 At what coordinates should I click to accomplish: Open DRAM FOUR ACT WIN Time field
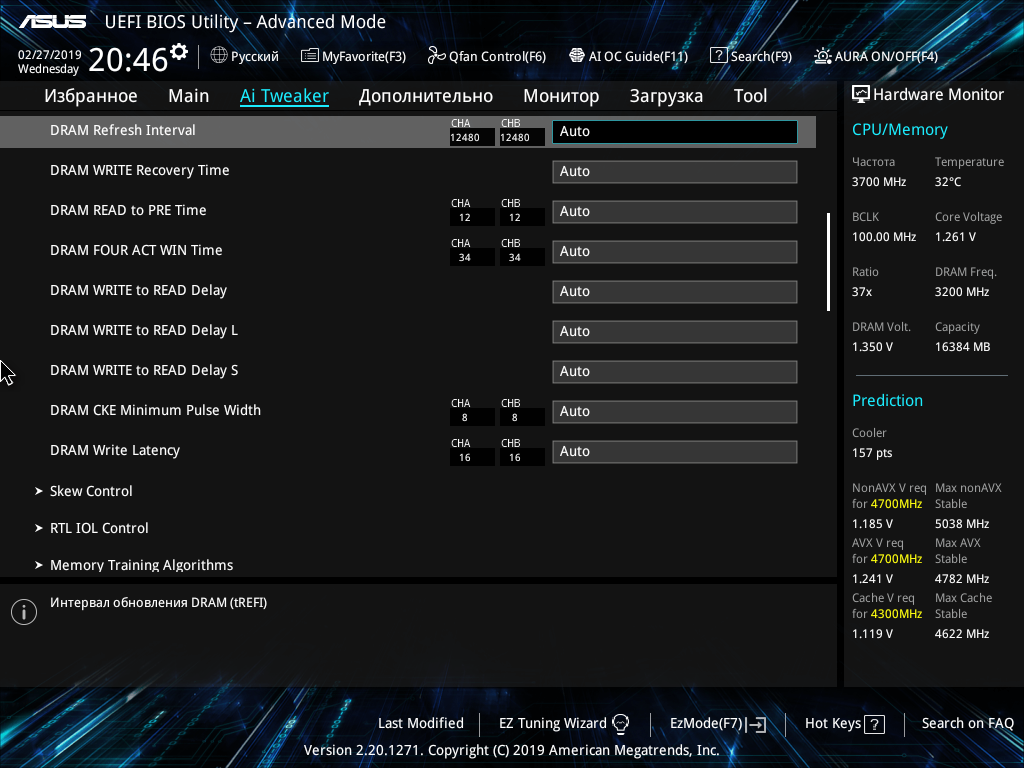pos(675,251)
